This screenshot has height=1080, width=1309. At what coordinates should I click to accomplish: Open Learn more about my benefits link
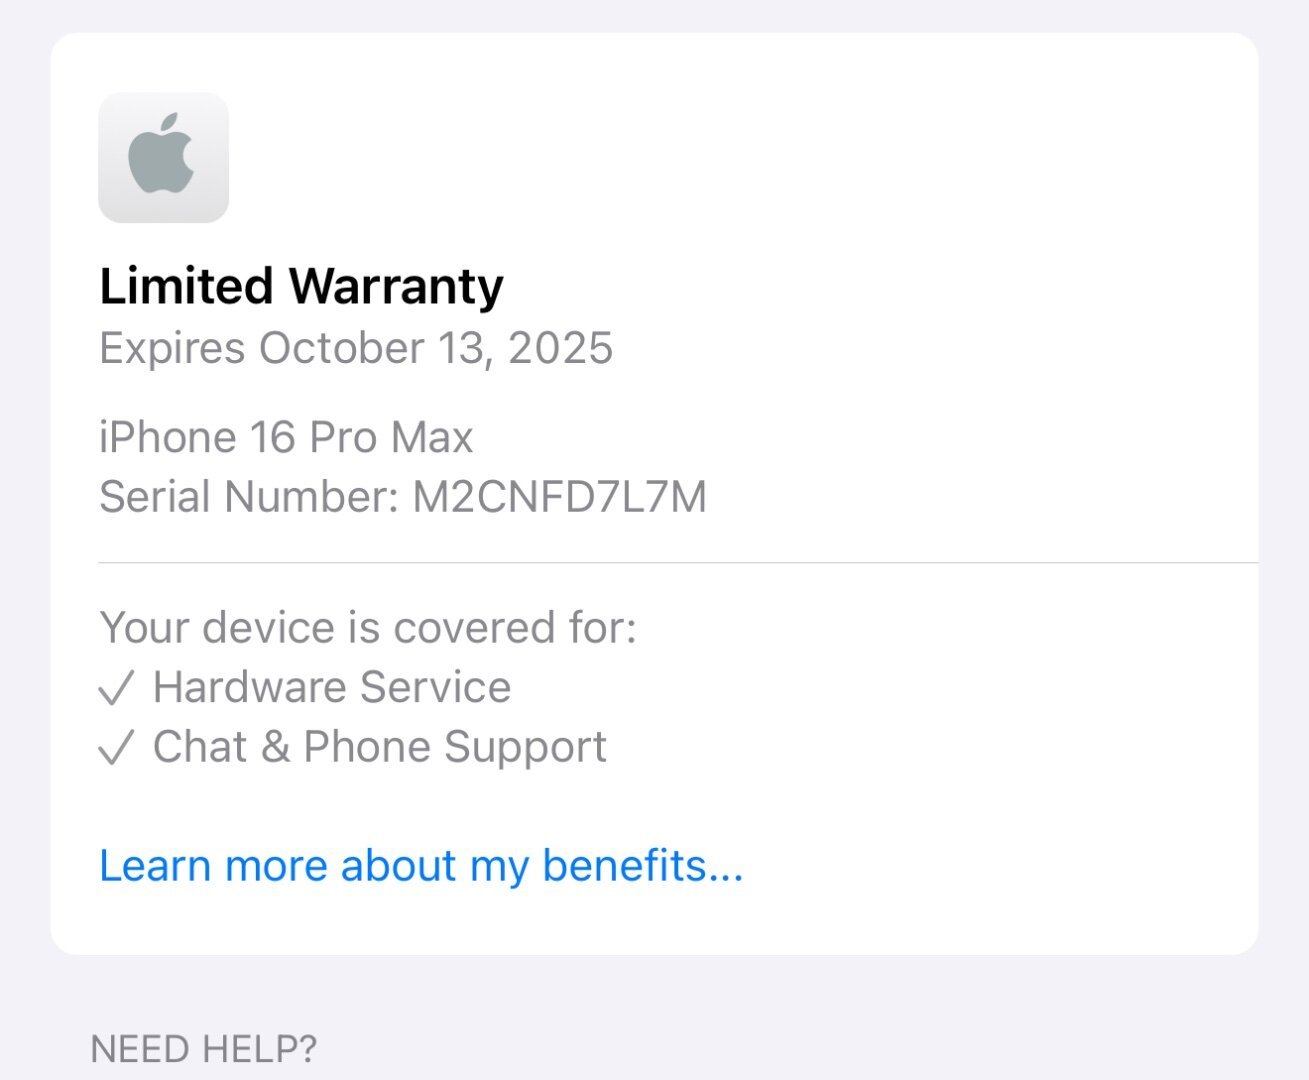click(421, 865)
